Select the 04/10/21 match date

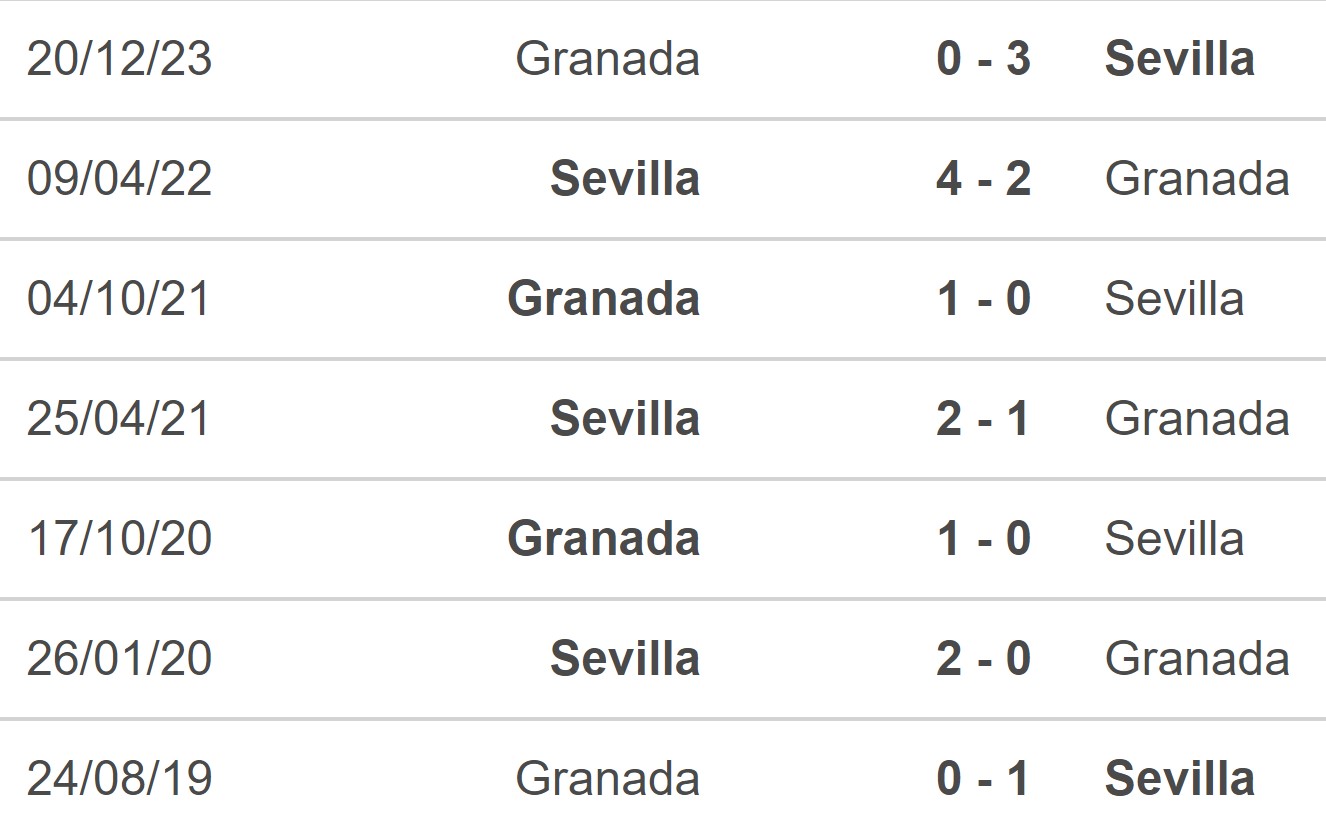point(119,299)
